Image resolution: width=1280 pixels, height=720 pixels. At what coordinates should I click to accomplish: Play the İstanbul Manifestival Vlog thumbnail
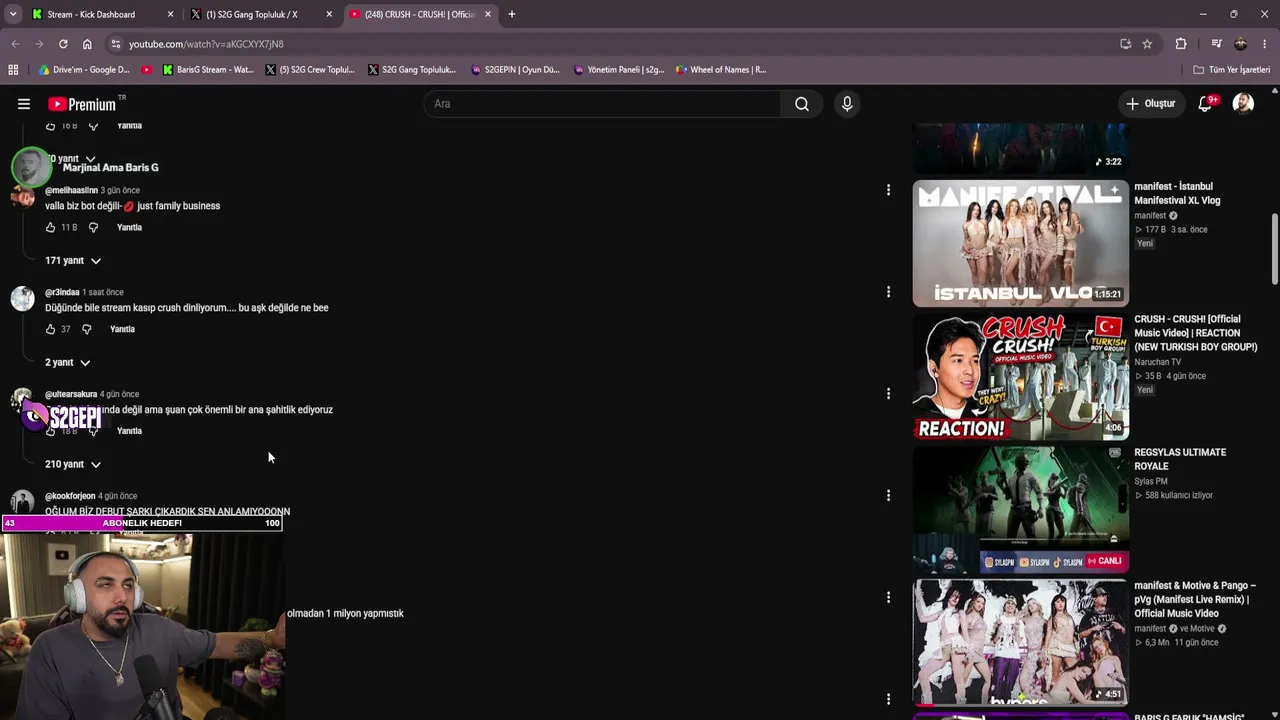pos(1020,243)
